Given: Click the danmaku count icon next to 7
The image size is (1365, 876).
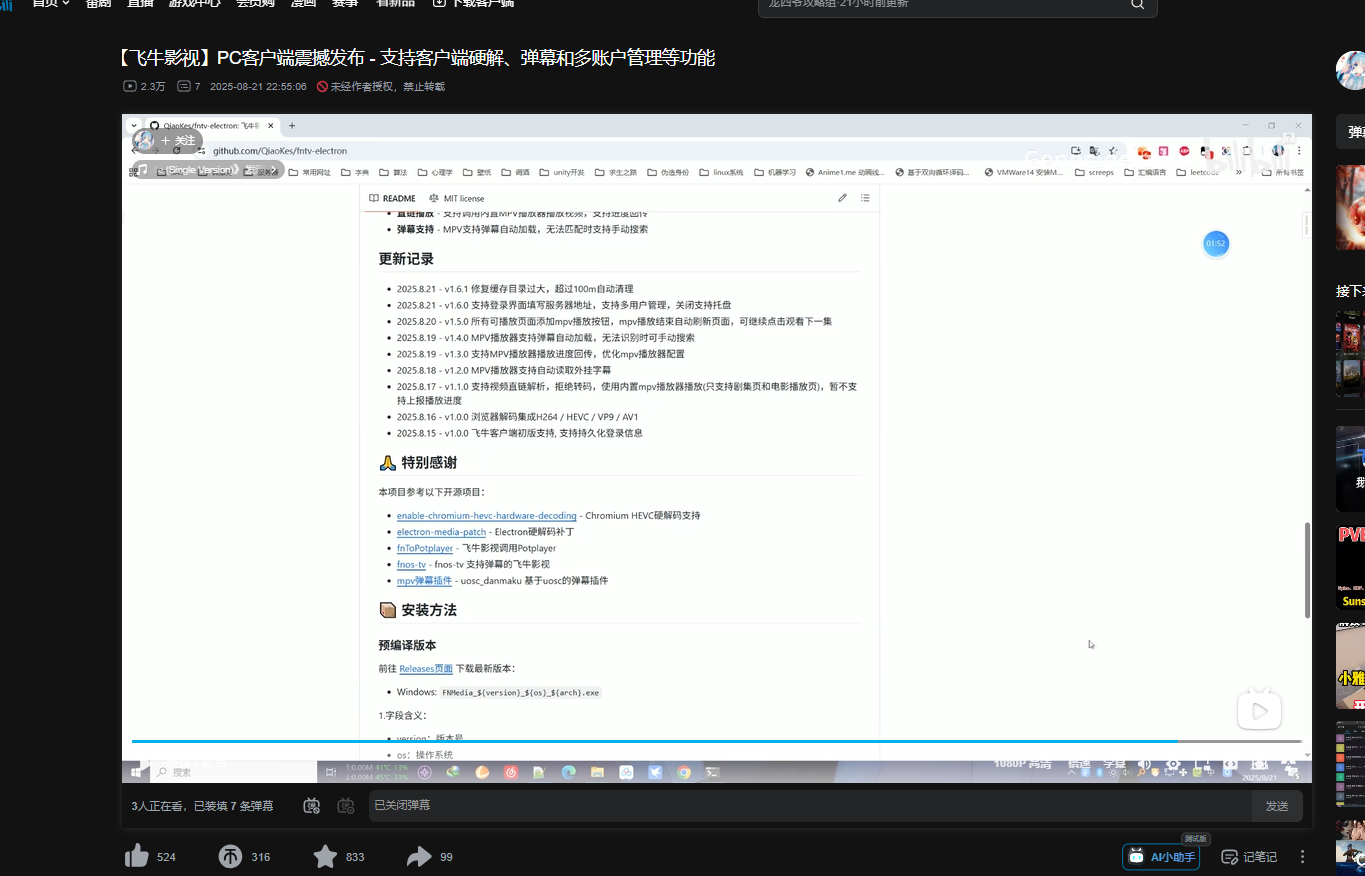Looking at the screenshot, I should pos(184,86).
